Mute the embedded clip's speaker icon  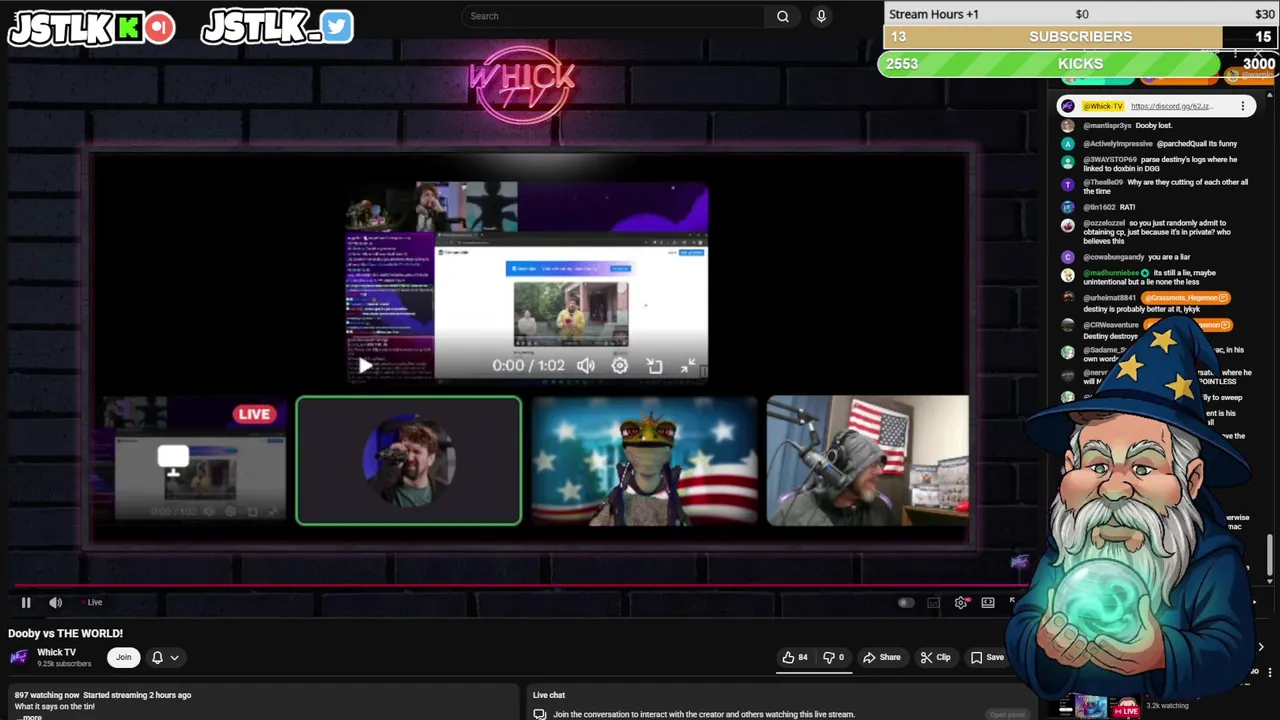coord(586,366)
